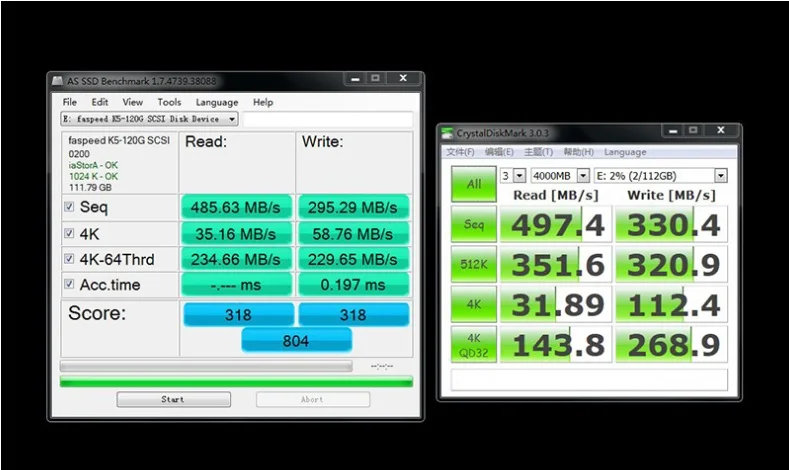Click the Abort button in AS SSD Benchmark

point(313,399)
